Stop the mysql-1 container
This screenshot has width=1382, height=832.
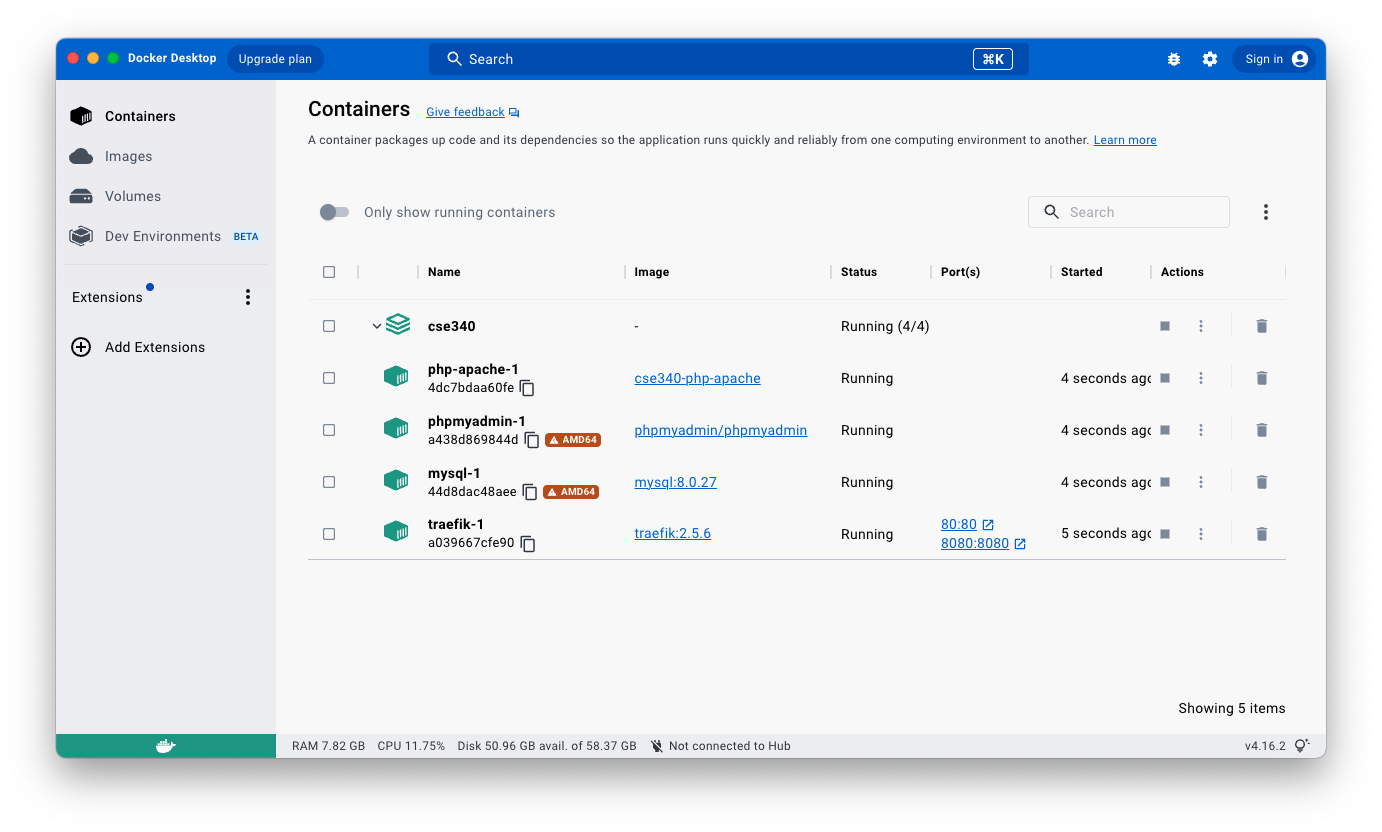1165,482
